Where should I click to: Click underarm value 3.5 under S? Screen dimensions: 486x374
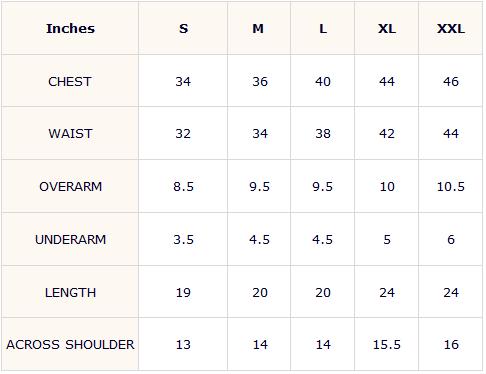click(x=183, y=239)
